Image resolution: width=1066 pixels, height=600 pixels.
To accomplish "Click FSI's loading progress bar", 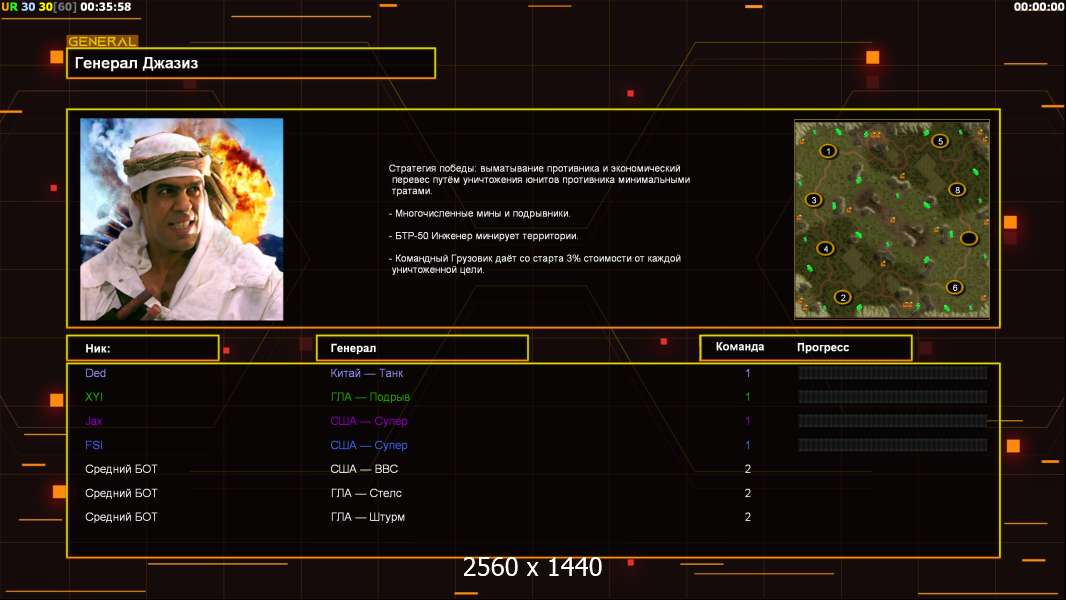I will pos(892,445).
